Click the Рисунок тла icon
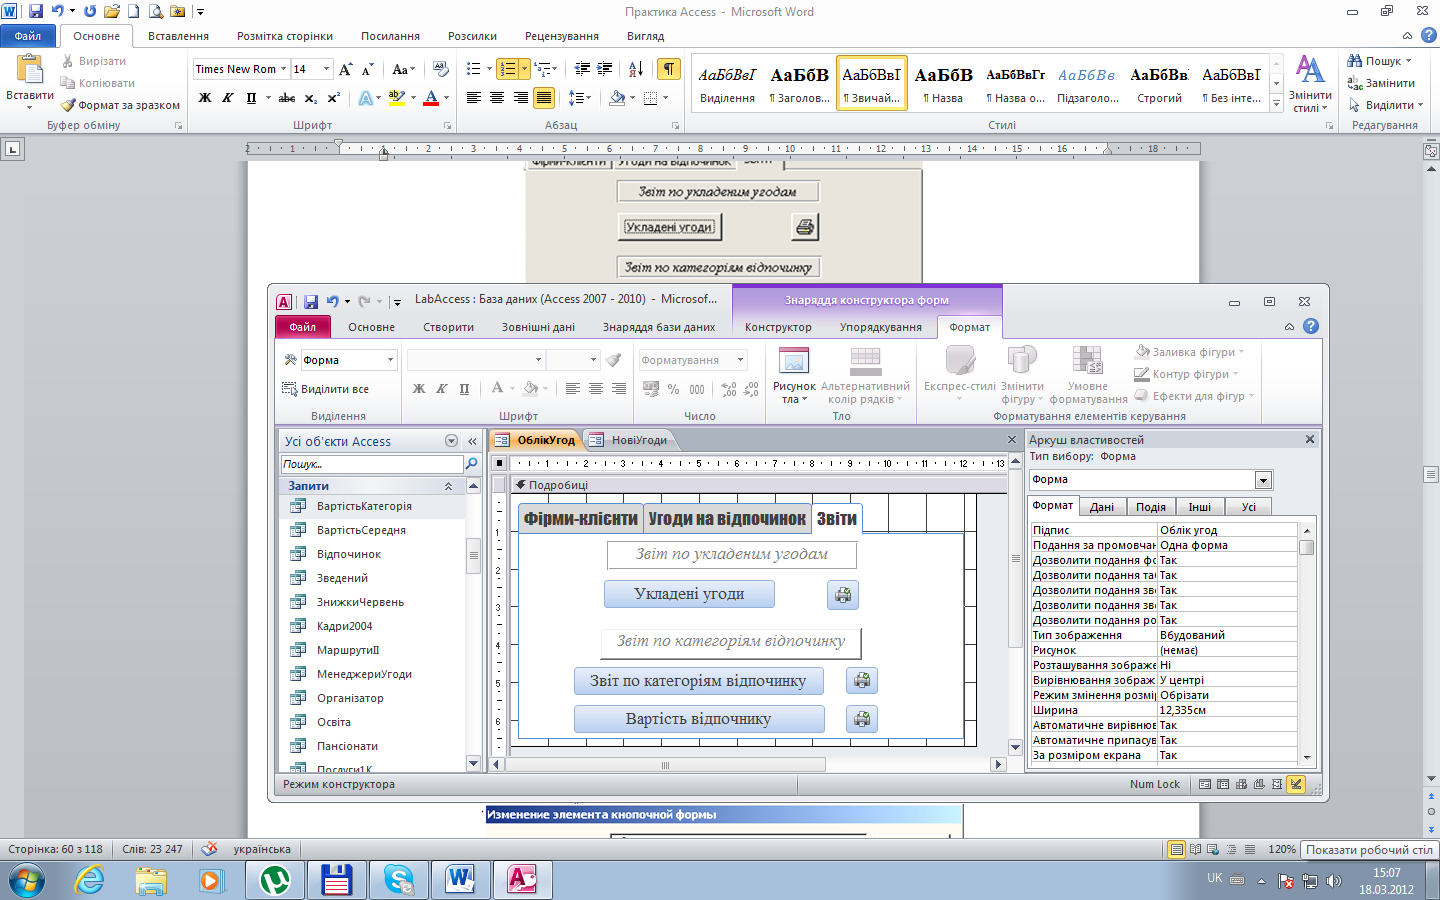1440x900 pixels. point(794,375)
